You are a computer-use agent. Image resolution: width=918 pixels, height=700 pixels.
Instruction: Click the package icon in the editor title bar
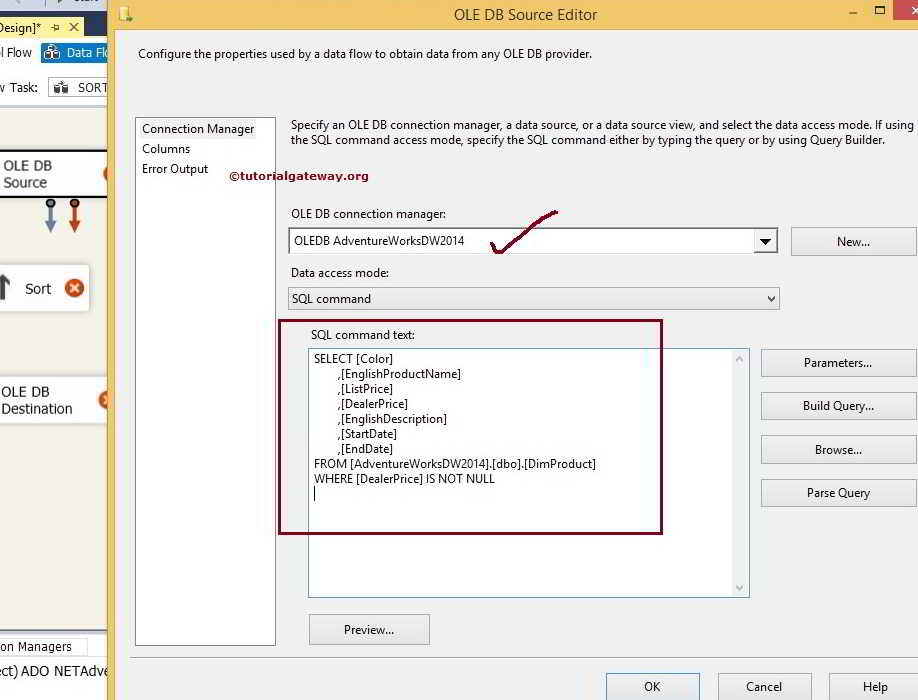coord(124,14)
